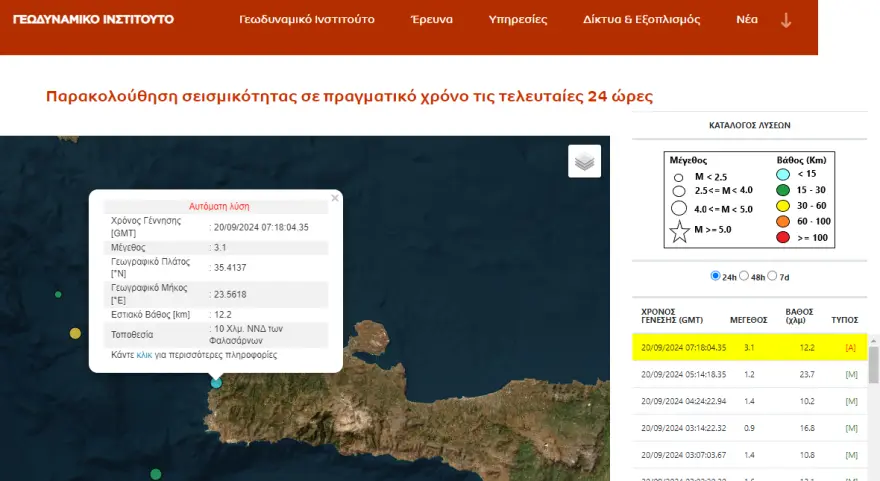
Task: Close the earthquake info popup
Action: point(335,198)
